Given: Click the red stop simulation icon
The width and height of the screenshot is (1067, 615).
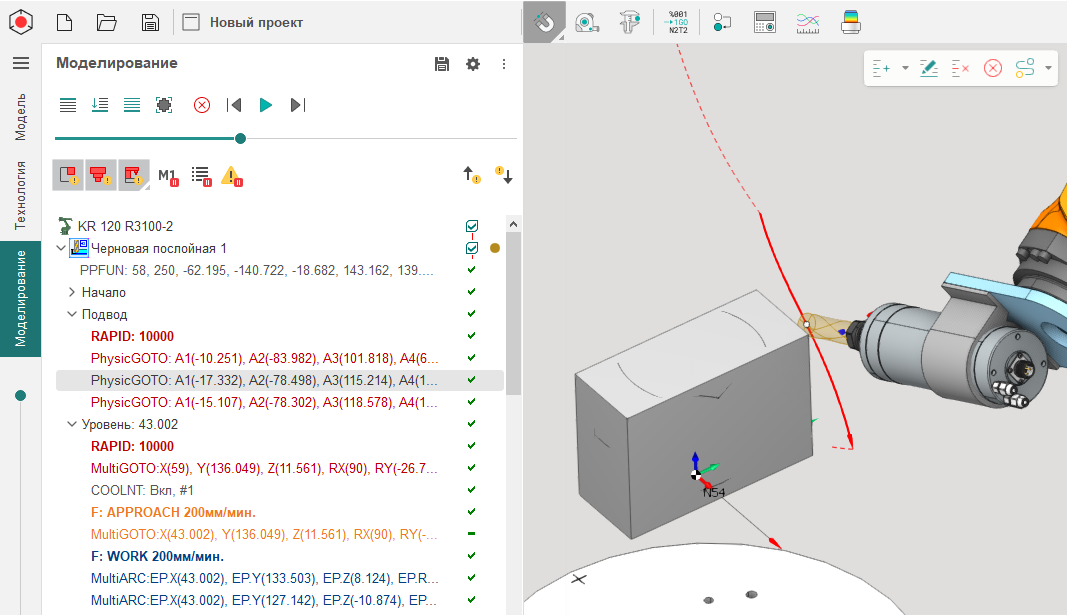Looking at the screenshot, I should pyautogui.click(x=202, y=105).
